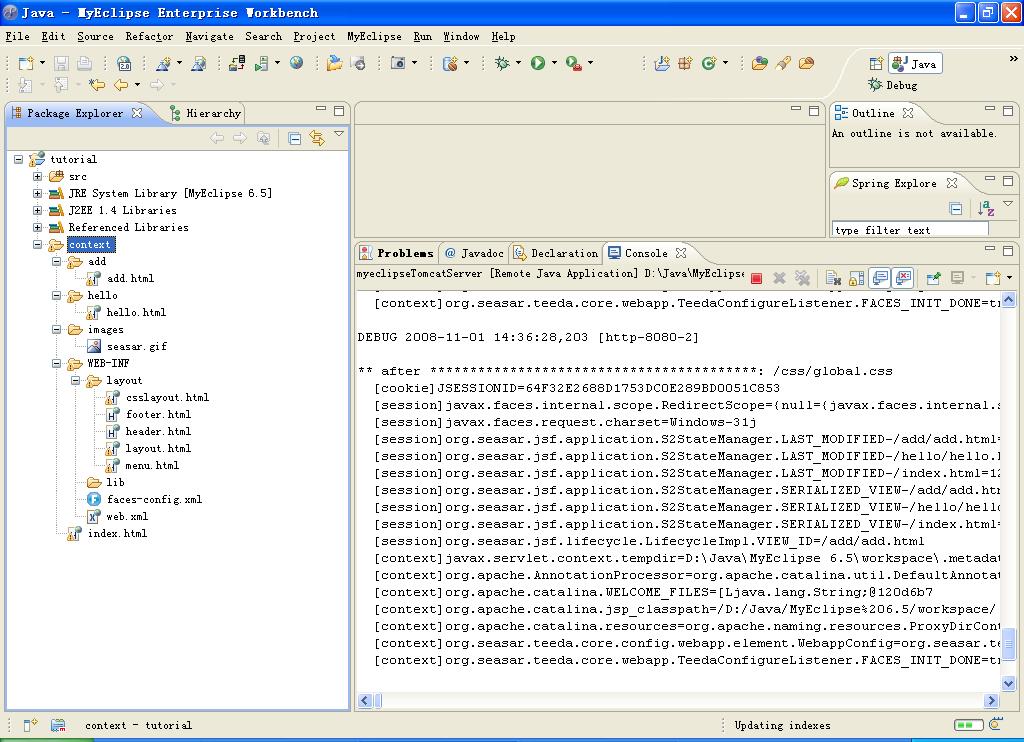Switch to the Problems tab

point(397,253)
